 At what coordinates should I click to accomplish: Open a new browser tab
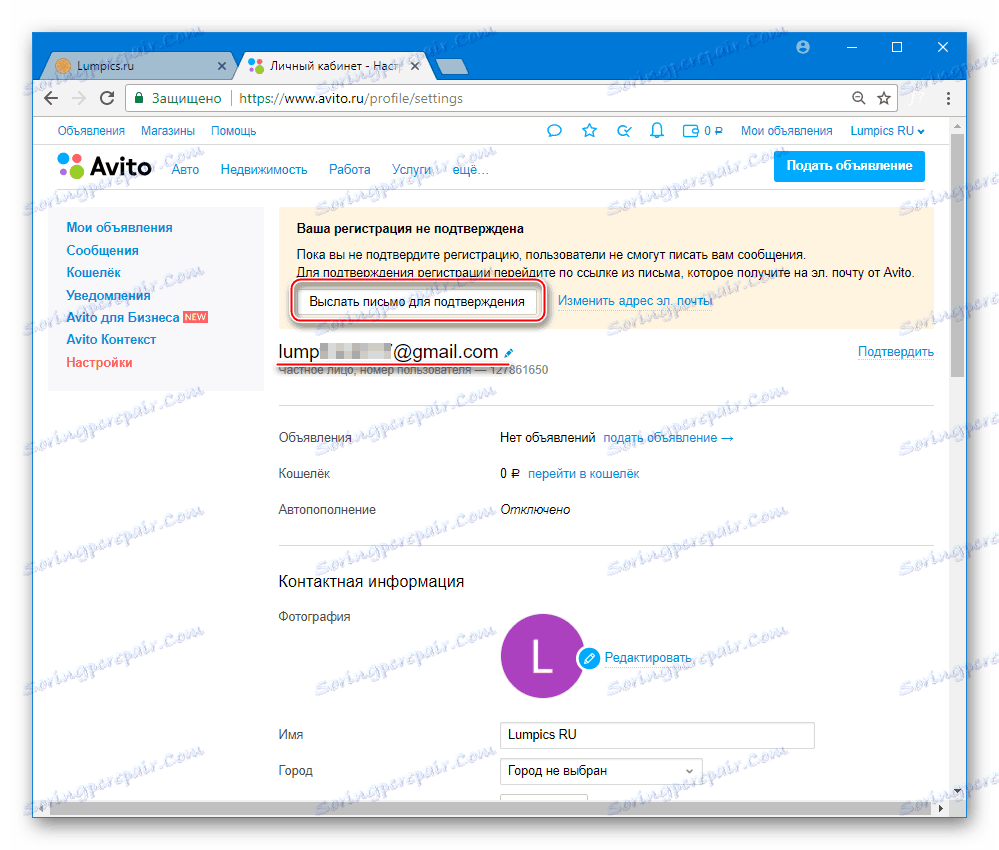click(452, 66)
